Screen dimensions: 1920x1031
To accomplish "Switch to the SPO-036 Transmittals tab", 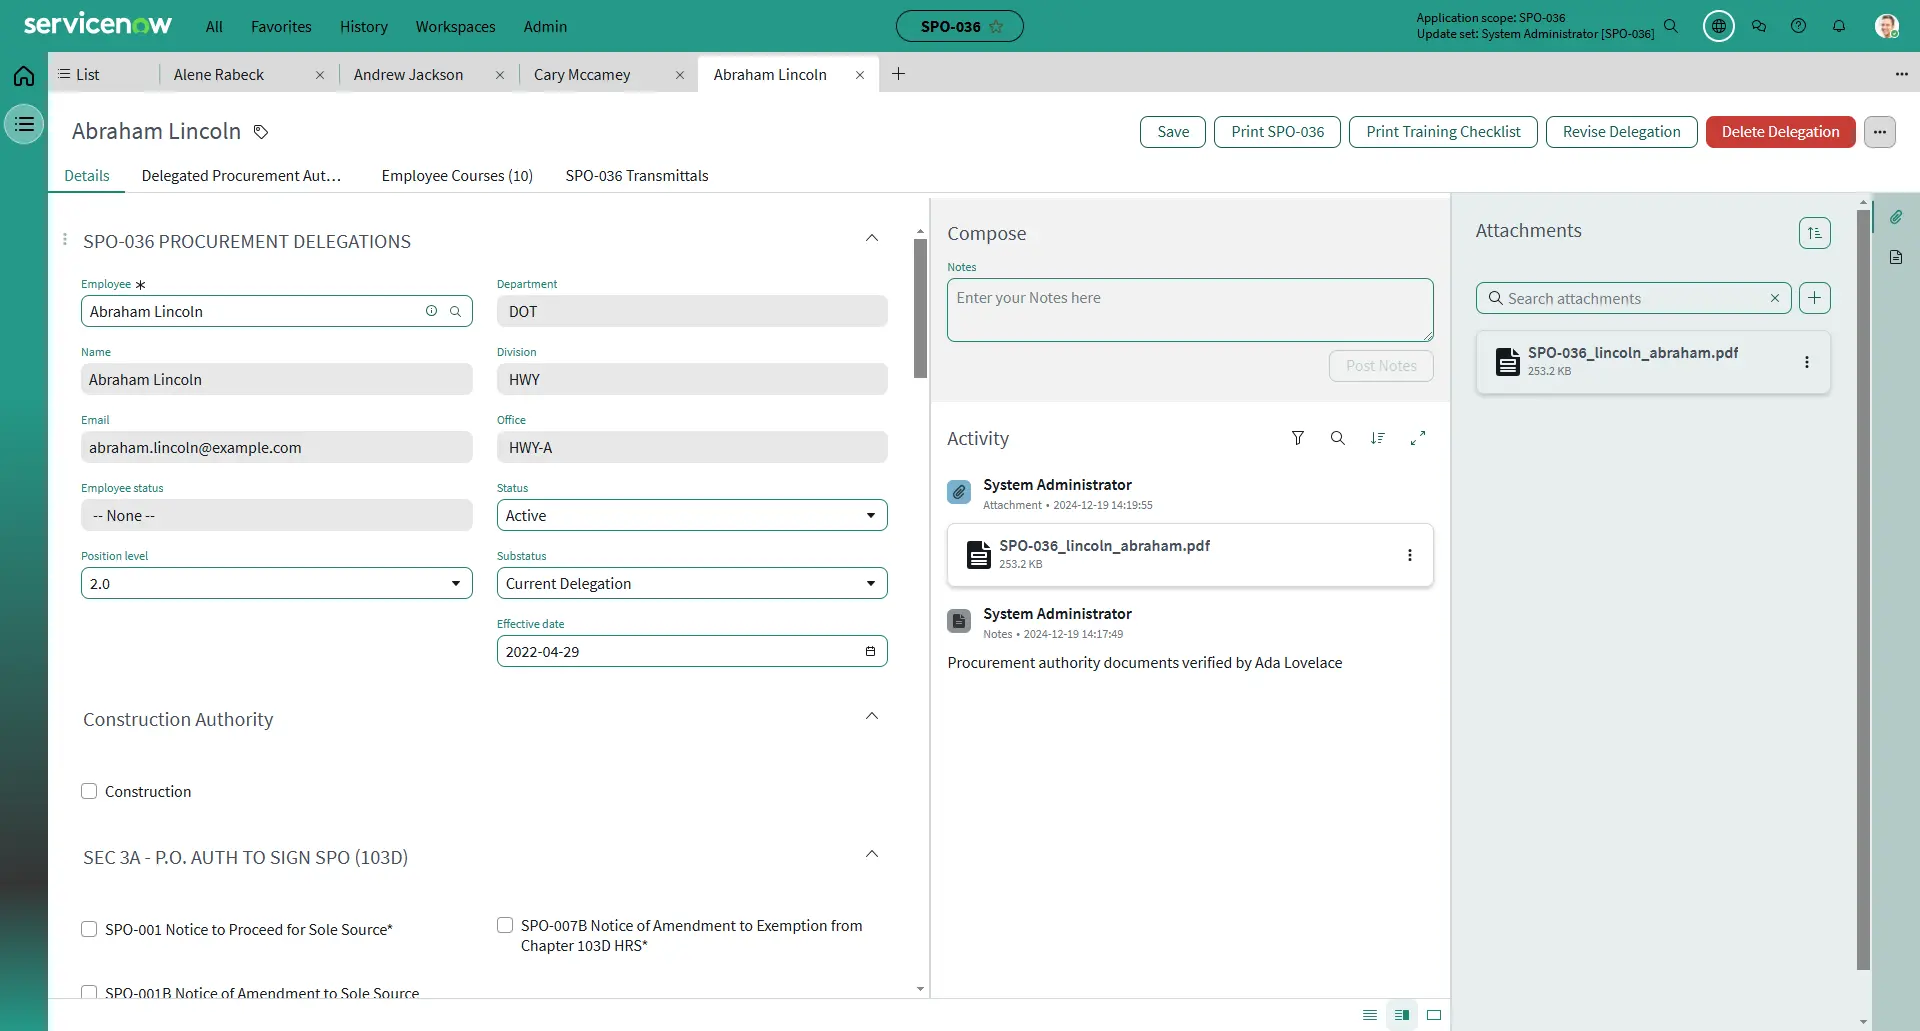I will tap(637, 176).
